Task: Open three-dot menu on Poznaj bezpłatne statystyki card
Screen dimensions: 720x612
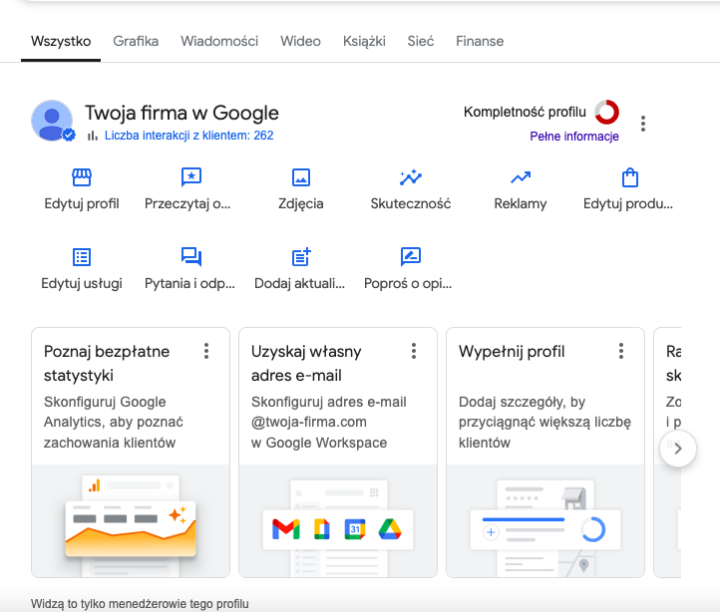Action: click(x=206, y=351)
